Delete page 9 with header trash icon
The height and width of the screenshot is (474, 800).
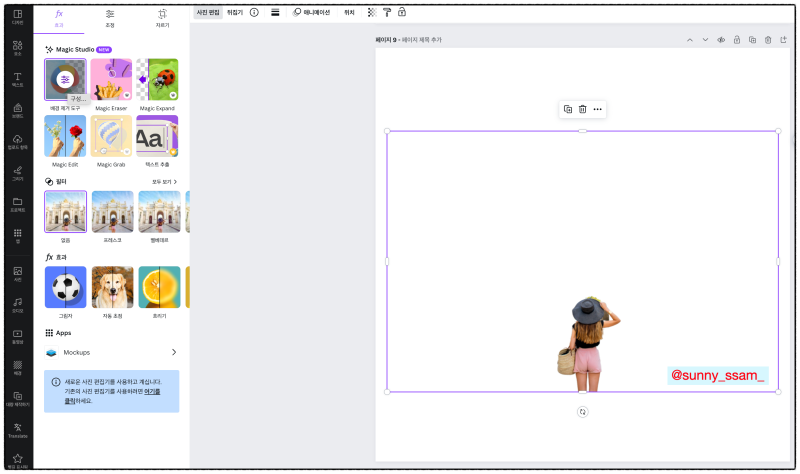tap(768, 40)
